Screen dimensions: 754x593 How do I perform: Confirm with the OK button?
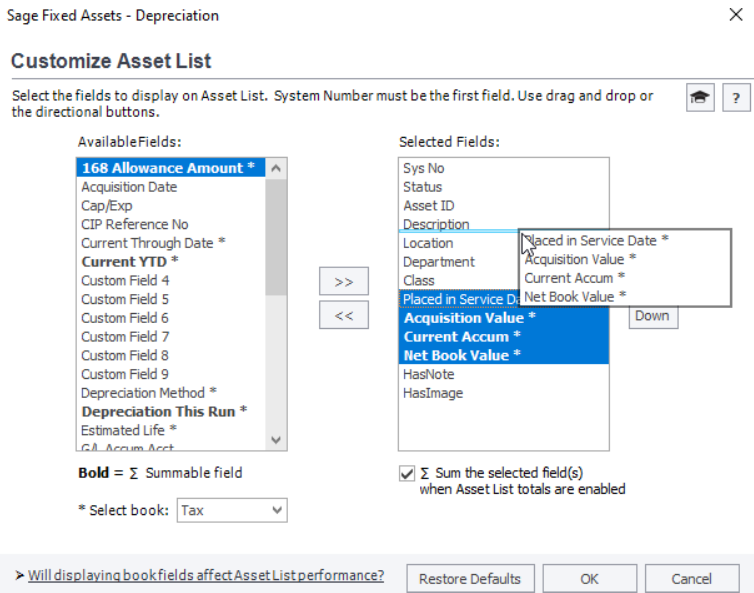(589, 578)
